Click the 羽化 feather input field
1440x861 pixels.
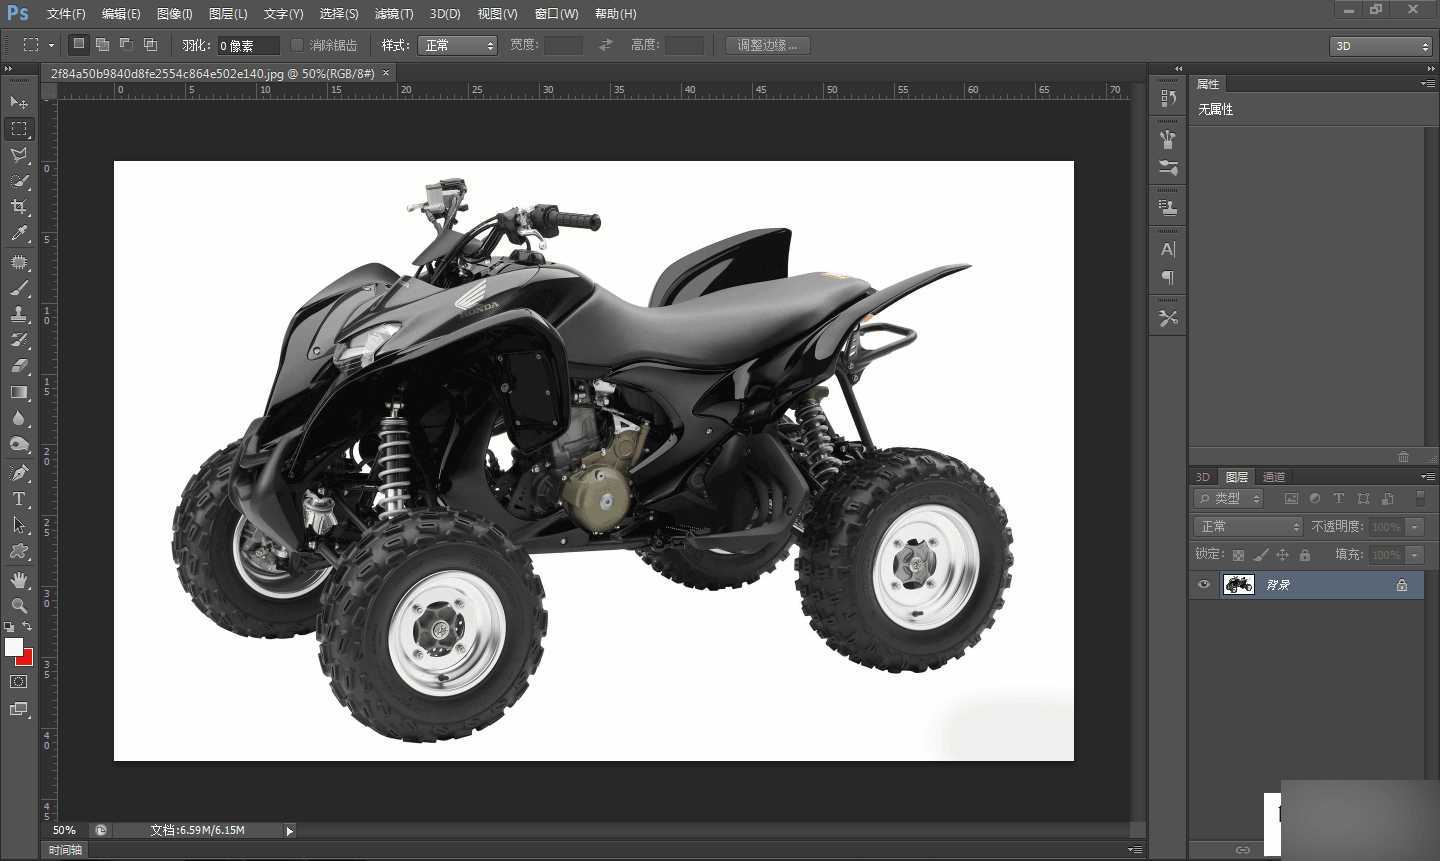(247, 46)
